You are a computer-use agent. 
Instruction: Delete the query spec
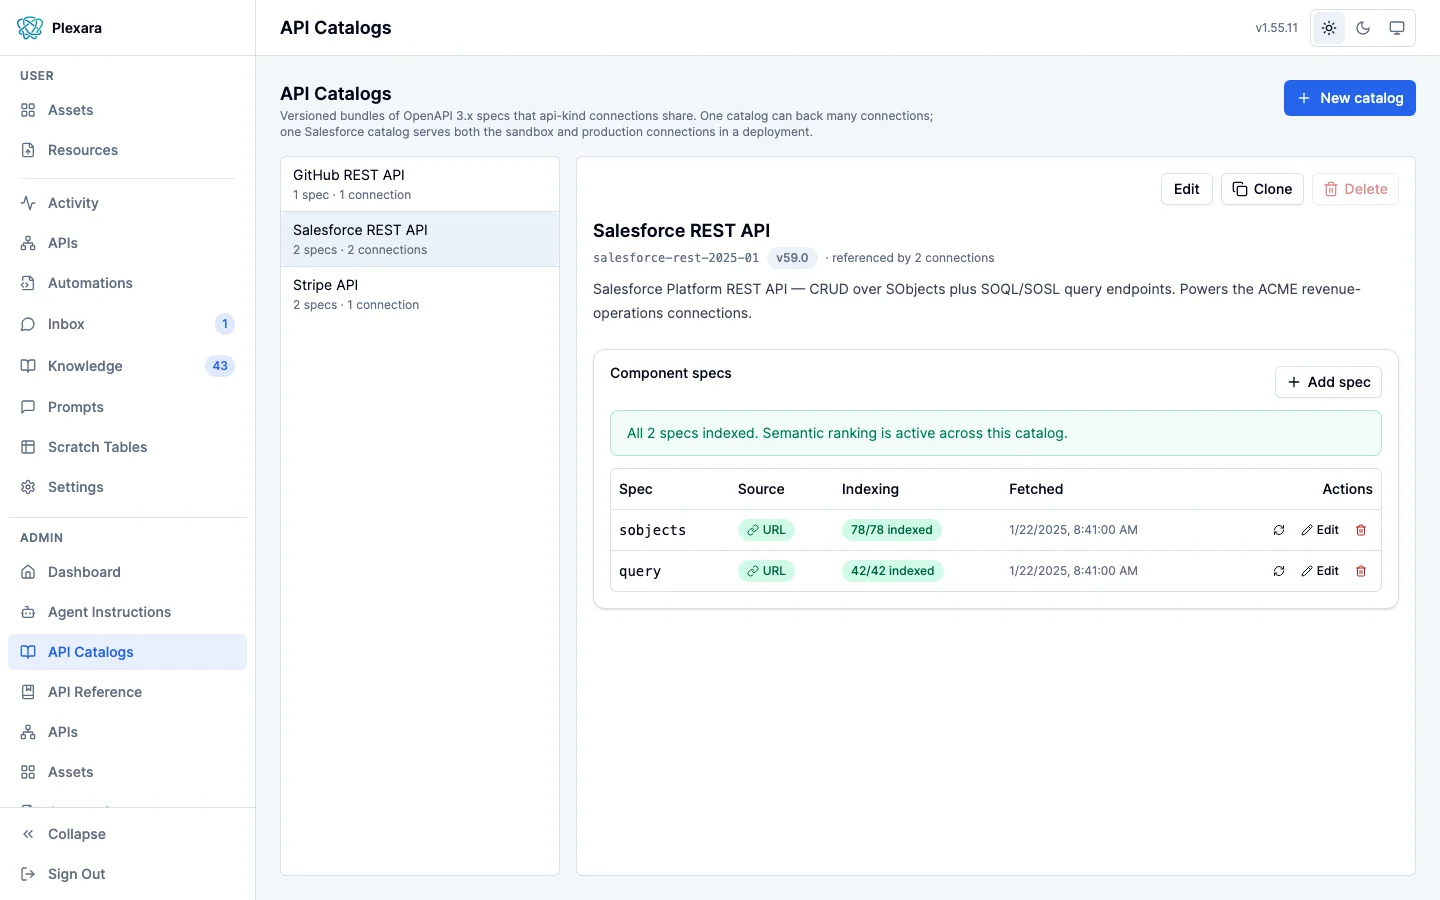1361,571
